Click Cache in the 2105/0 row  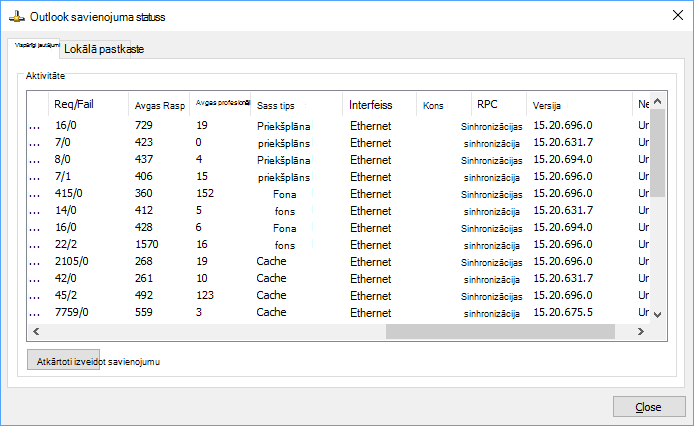(271, 261)
